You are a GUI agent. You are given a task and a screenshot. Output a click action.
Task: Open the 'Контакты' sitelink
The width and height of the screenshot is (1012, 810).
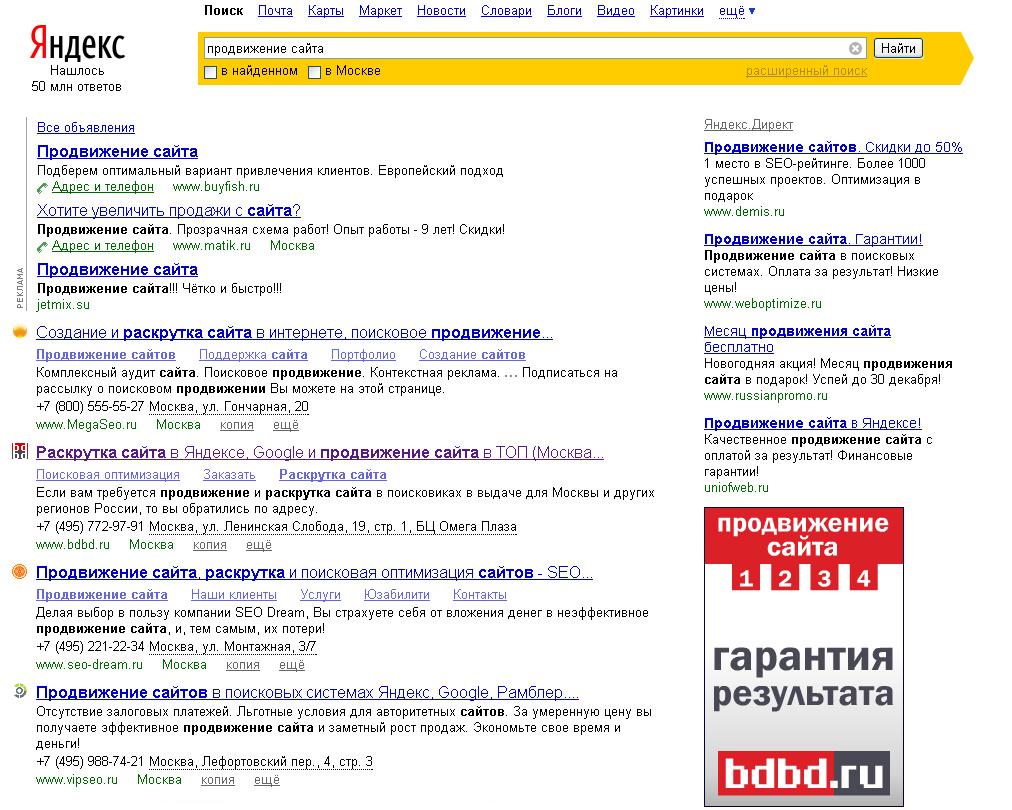pyautogui.click(x=480, y=594)
